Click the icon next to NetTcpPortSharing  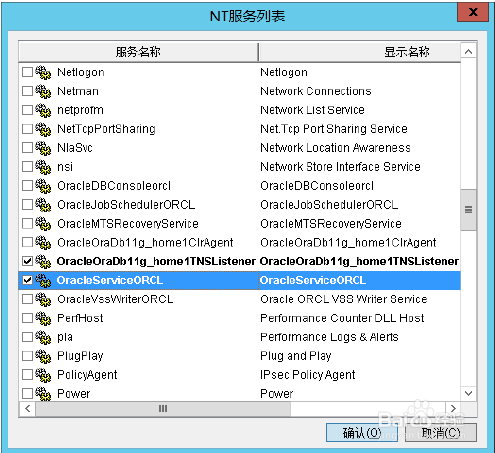(43, 129)
